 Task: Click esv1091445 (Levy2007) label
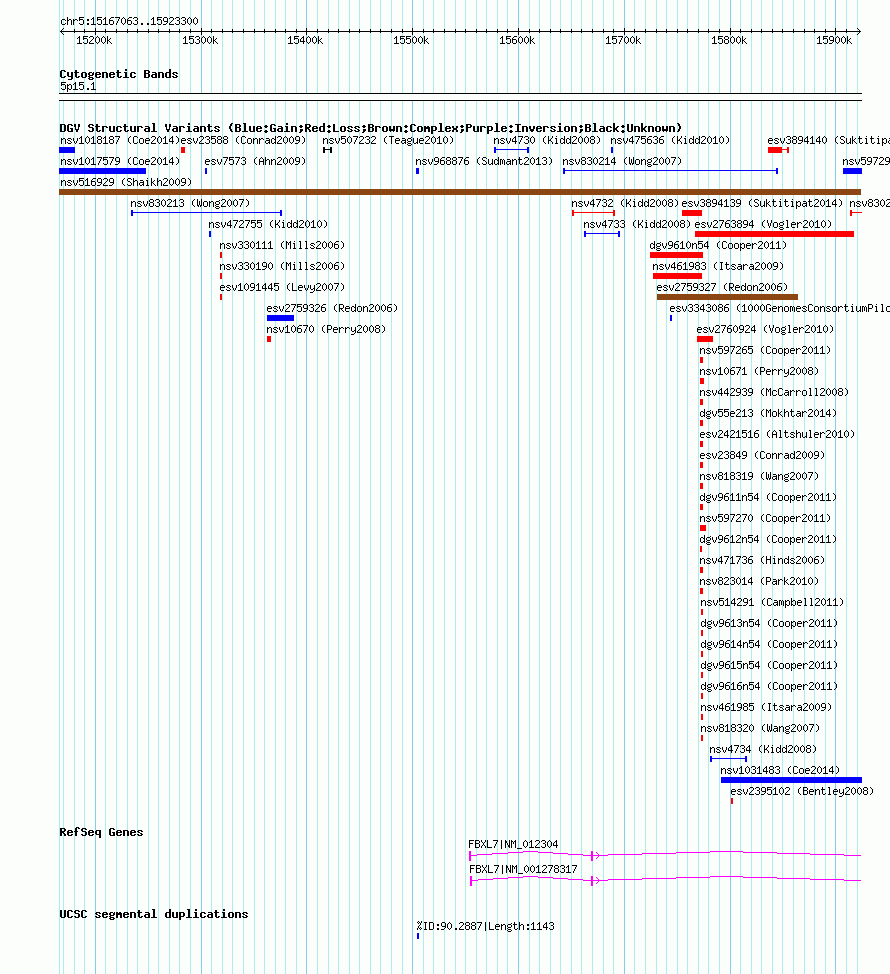(x=282, y=288)
